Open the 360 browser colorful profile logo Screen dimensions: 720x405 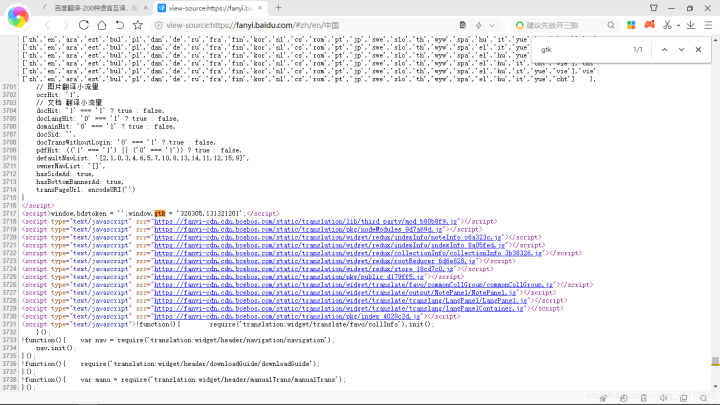tap(18, 17)
